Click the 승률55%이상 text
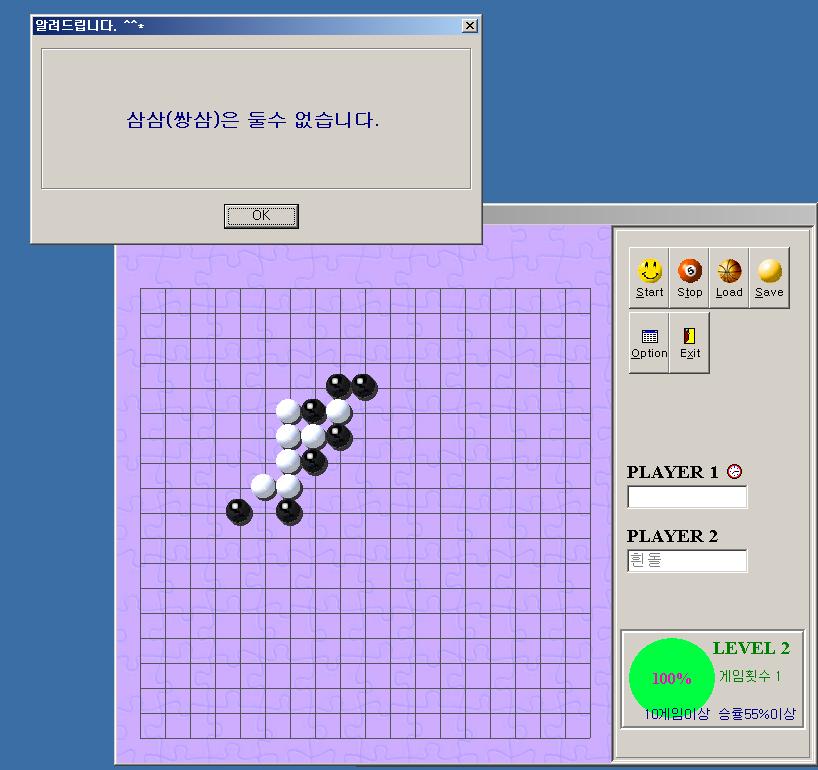 tap(757, 714)
